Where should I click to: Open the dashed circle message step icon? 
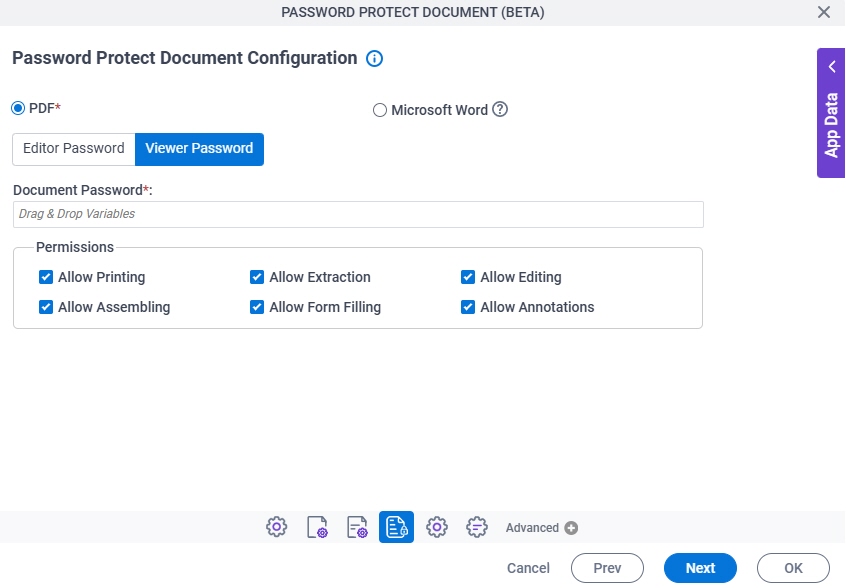(x=477, y=527)
